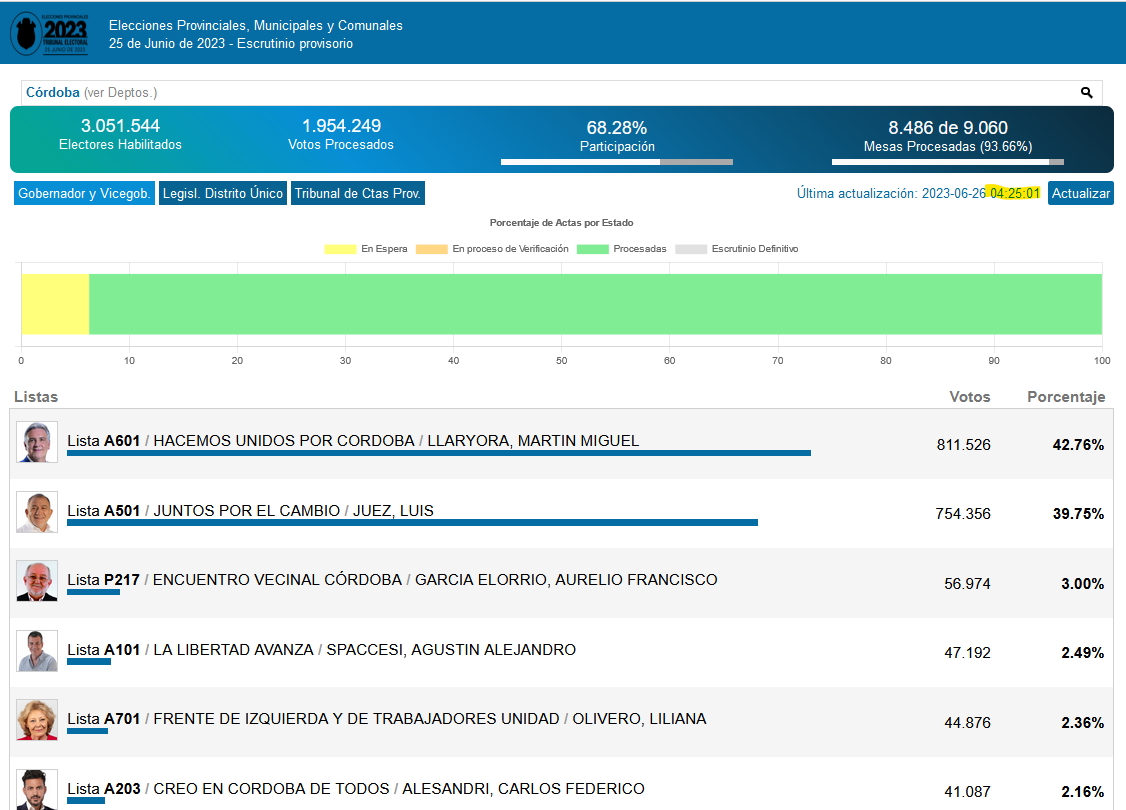Select Lista A701 Frente de Izquierda
This screenshot has width=1126, height=810.
tap(387, 719)
